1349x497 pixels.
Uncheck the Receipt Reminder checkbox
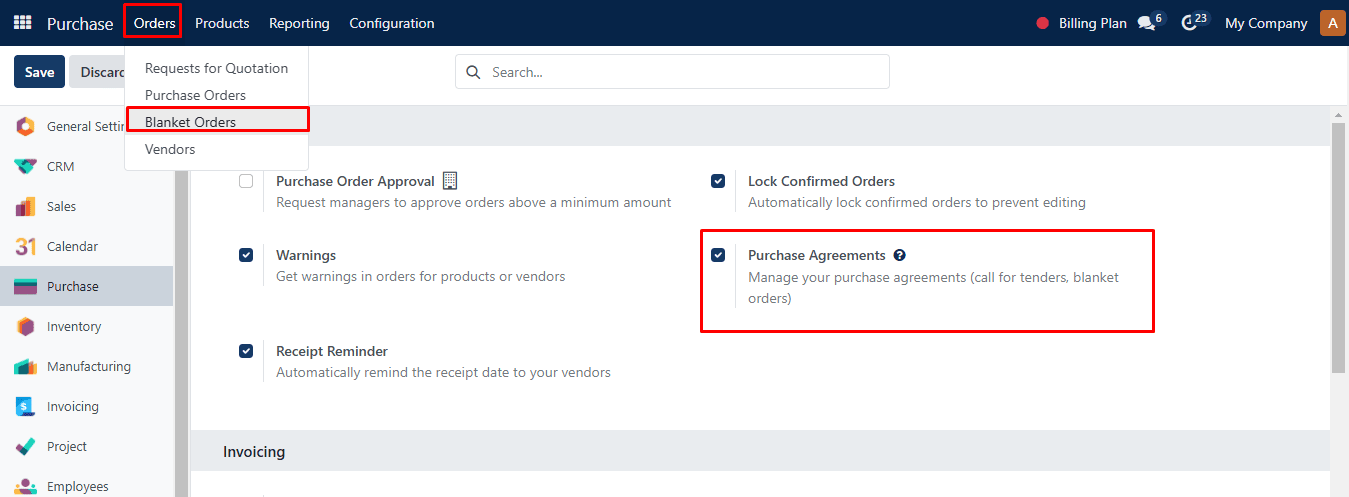[246, 351]
